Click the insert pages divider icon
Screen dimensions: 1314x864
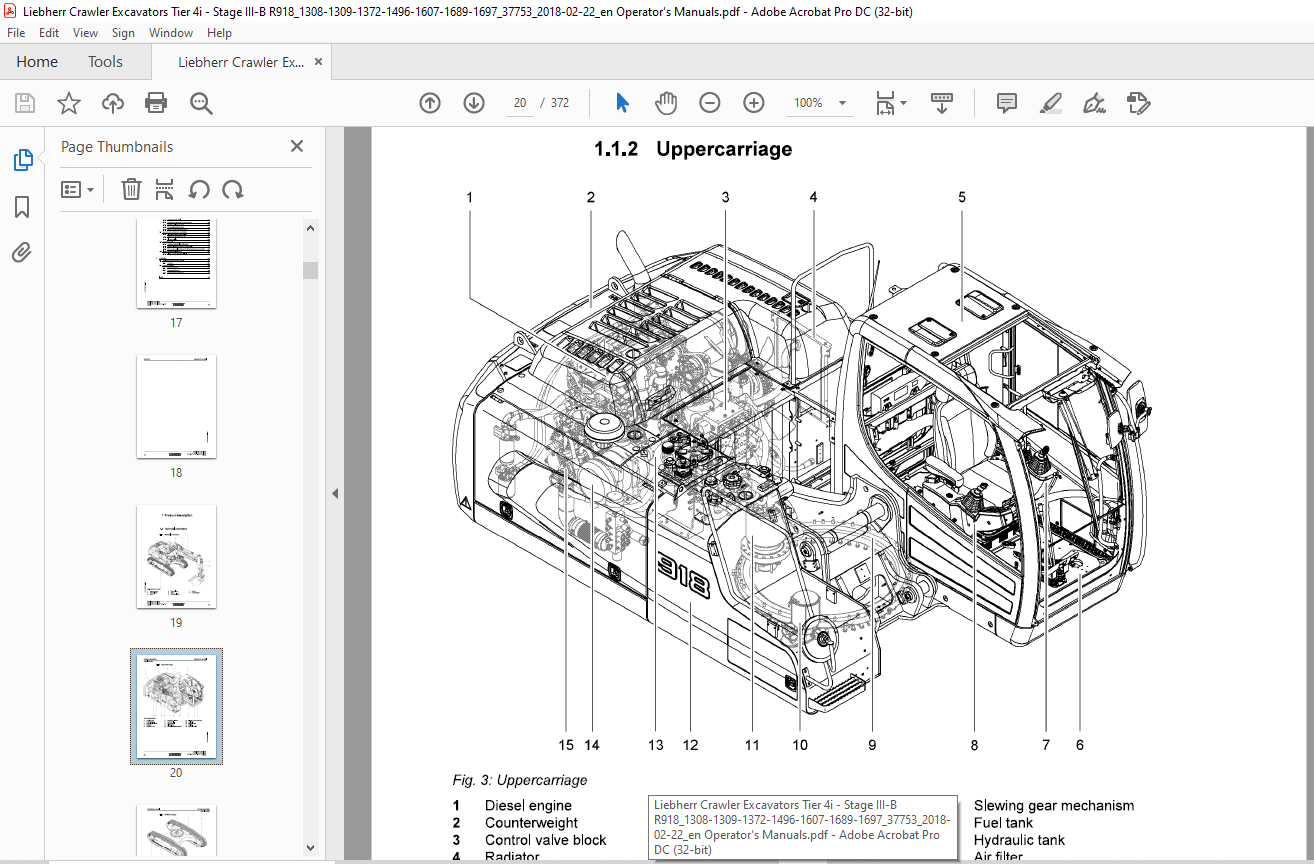click(x=165, y=189)
